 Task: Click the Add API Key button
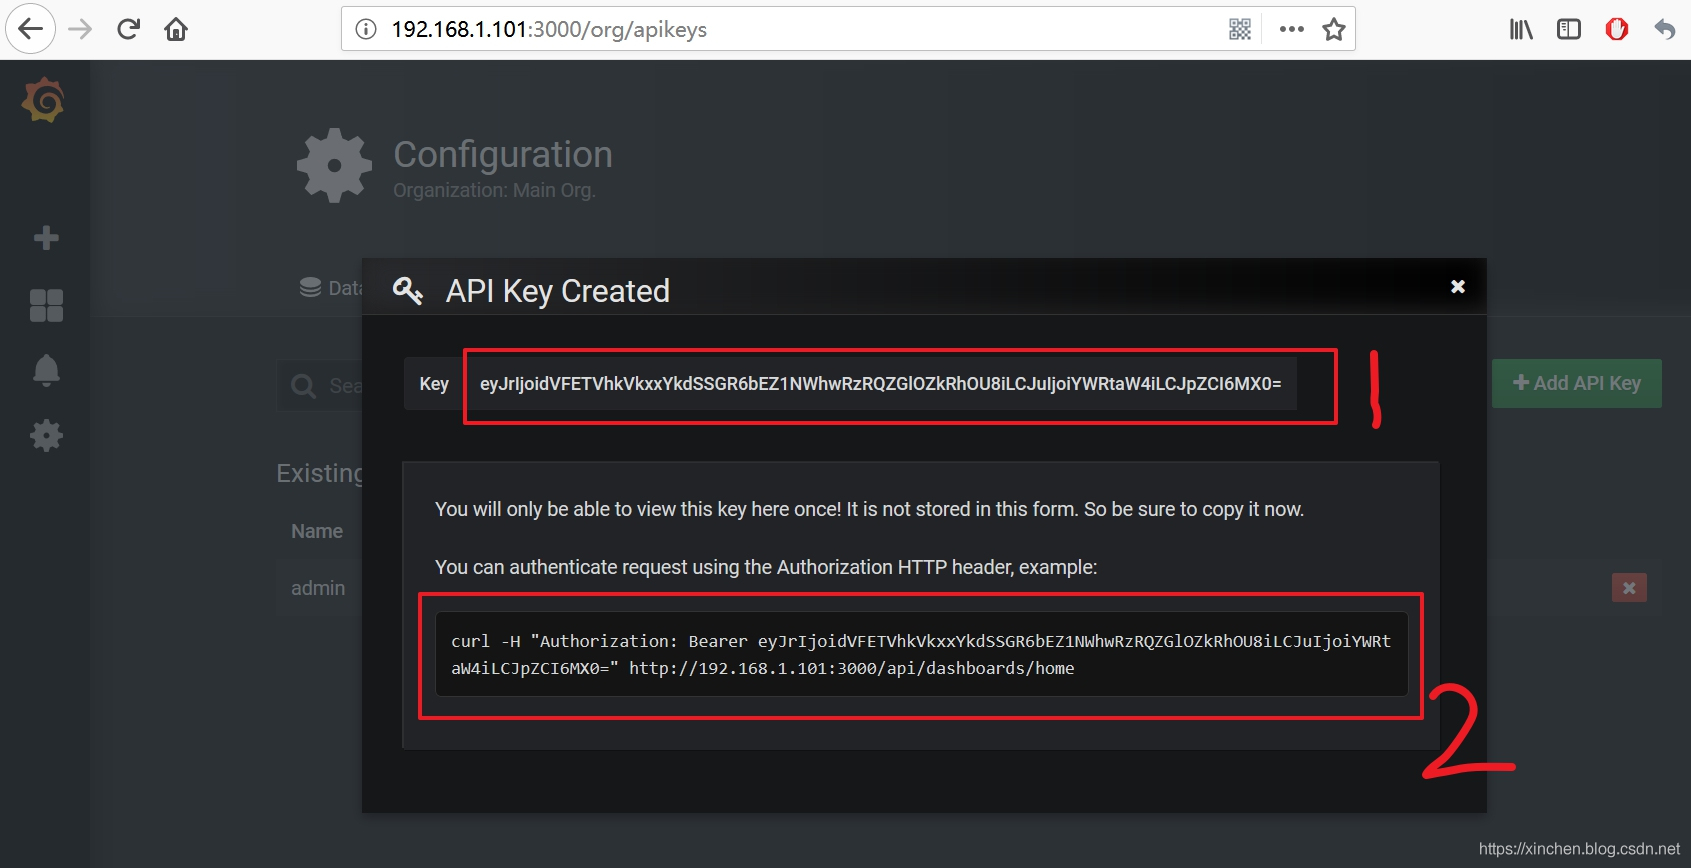click(x=1577, y=383)
